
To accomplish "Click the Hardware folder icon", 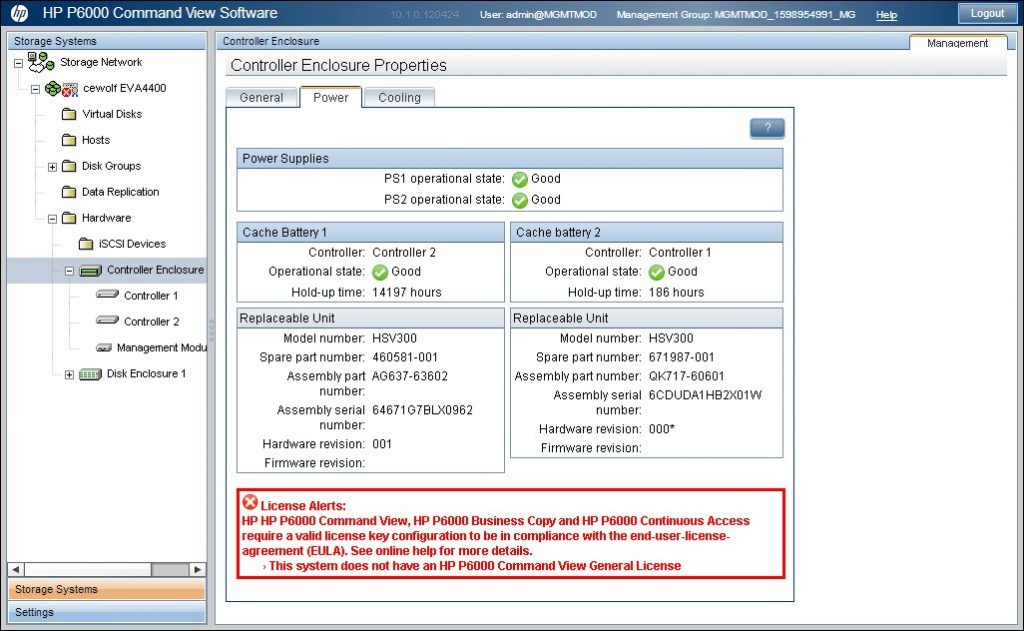I will [69, 218].
